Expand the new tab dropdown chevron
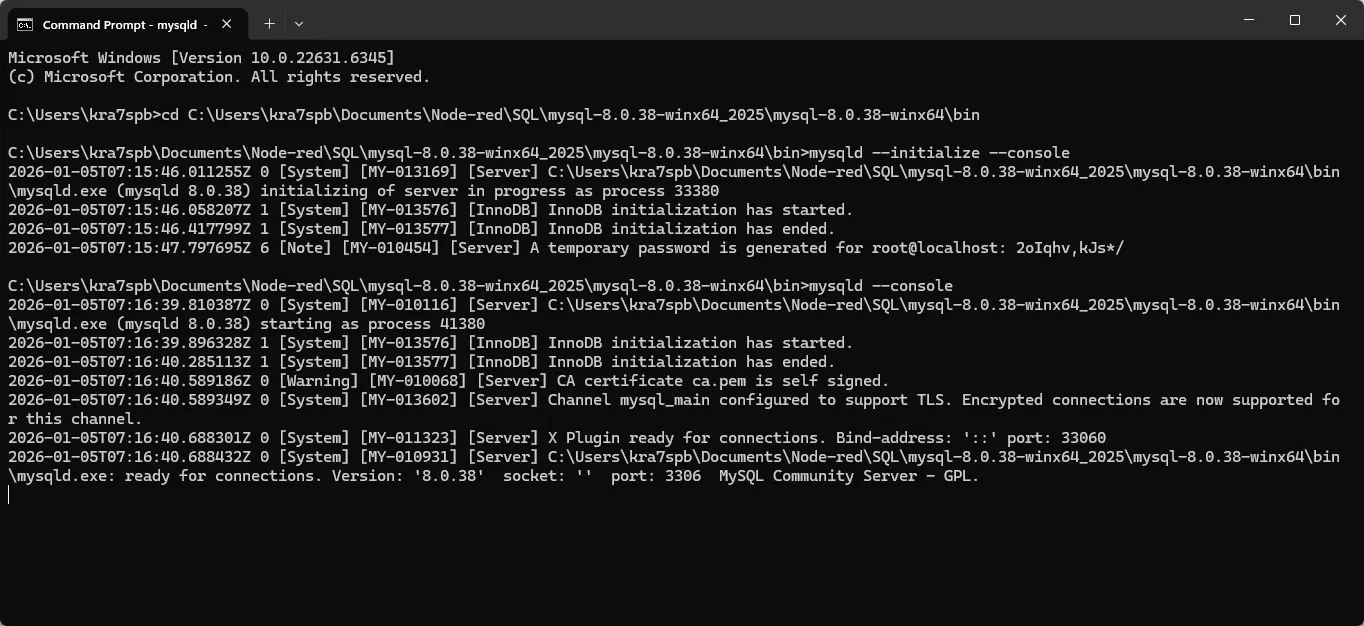1364x626 pixels. [x=299, y=23]
